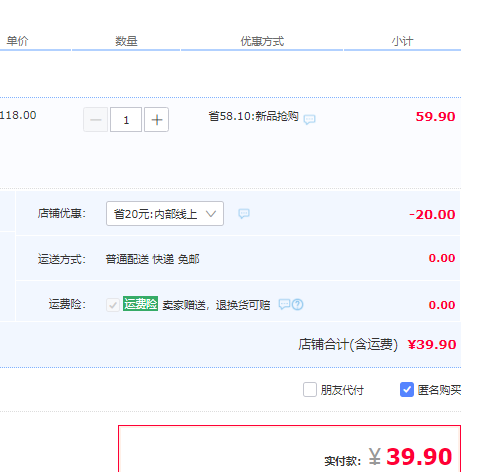Click the 普通配送 快递 免邮 shipping text

click(152, 259)
